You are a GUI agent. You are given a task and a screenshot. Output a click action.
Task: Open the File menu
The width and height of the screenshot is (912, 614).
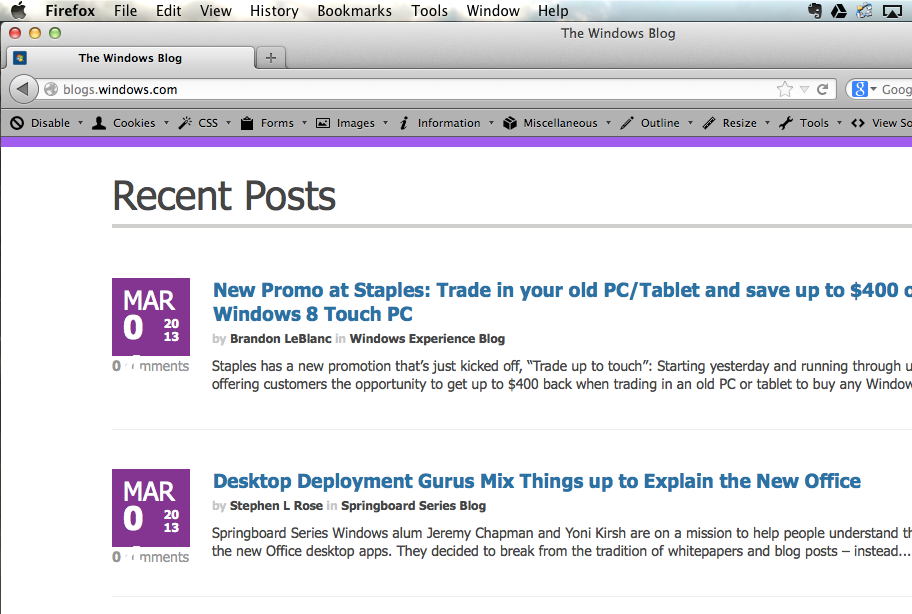pos(125,10)
